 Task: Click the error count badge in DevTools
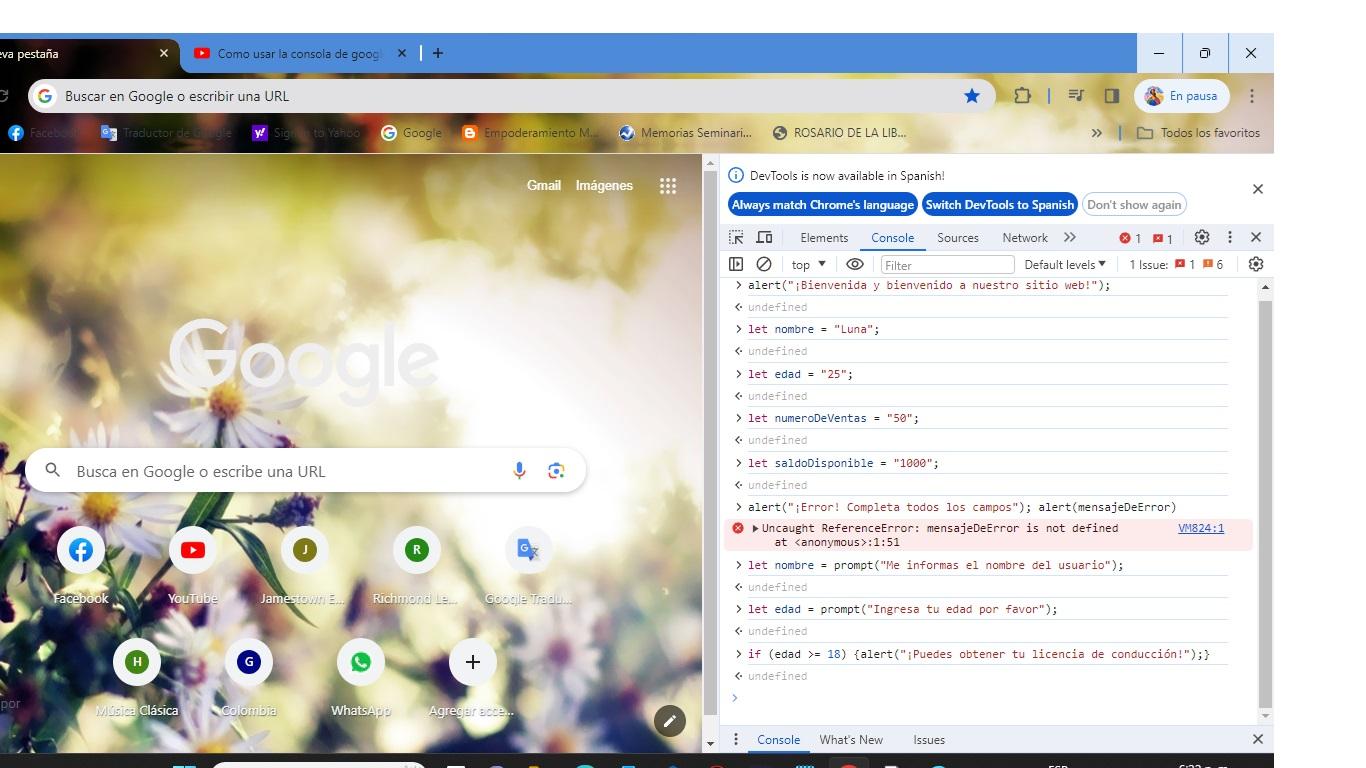tap(1131, 238)
